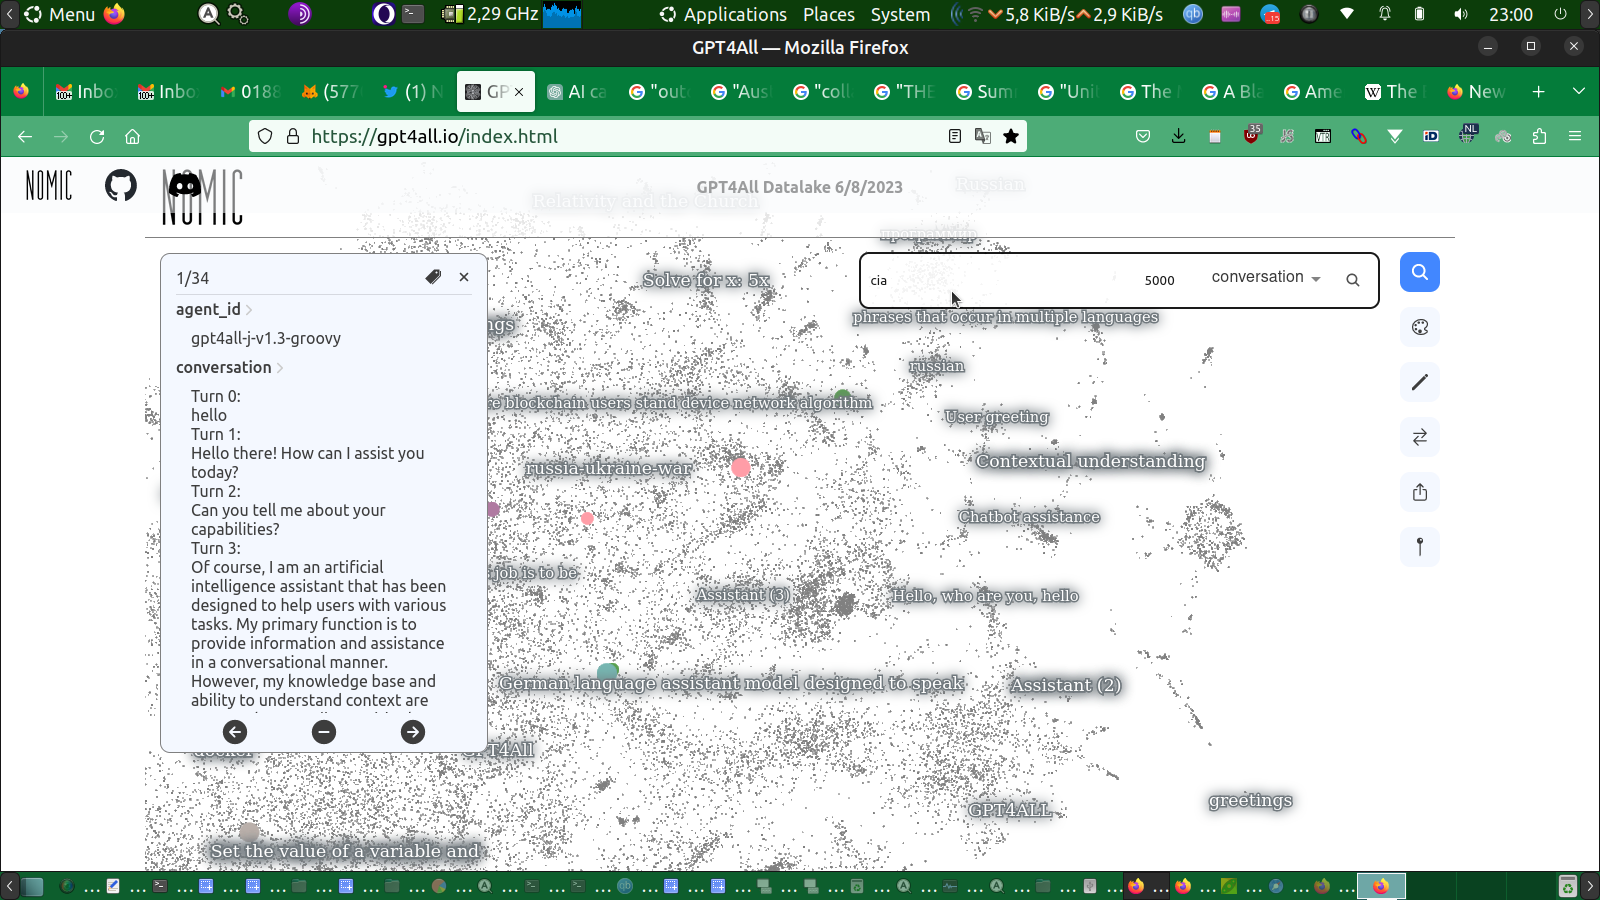The height and width of the screenshot is (900, 1600).
Task: Select the pencil annotation tool
Action: point(1420,382)
